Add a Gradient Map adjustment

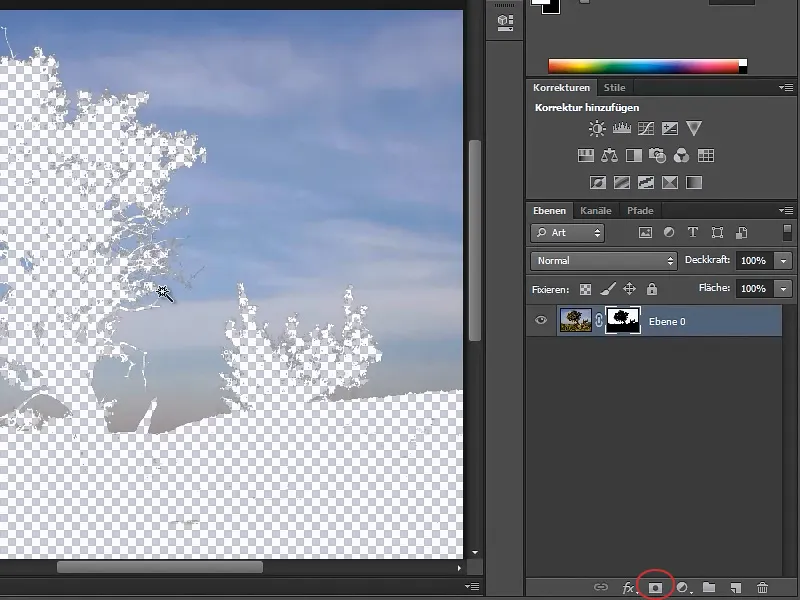(694, 182)
